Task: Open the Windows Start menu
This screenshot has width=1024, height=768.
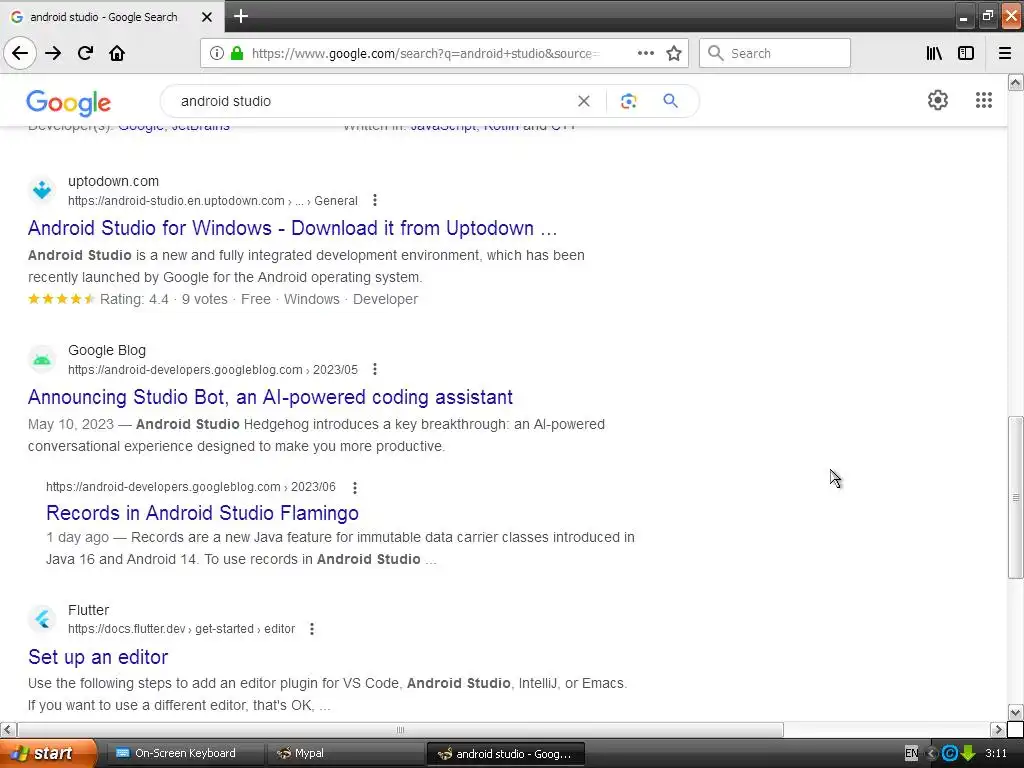Action: pos(47,754)
